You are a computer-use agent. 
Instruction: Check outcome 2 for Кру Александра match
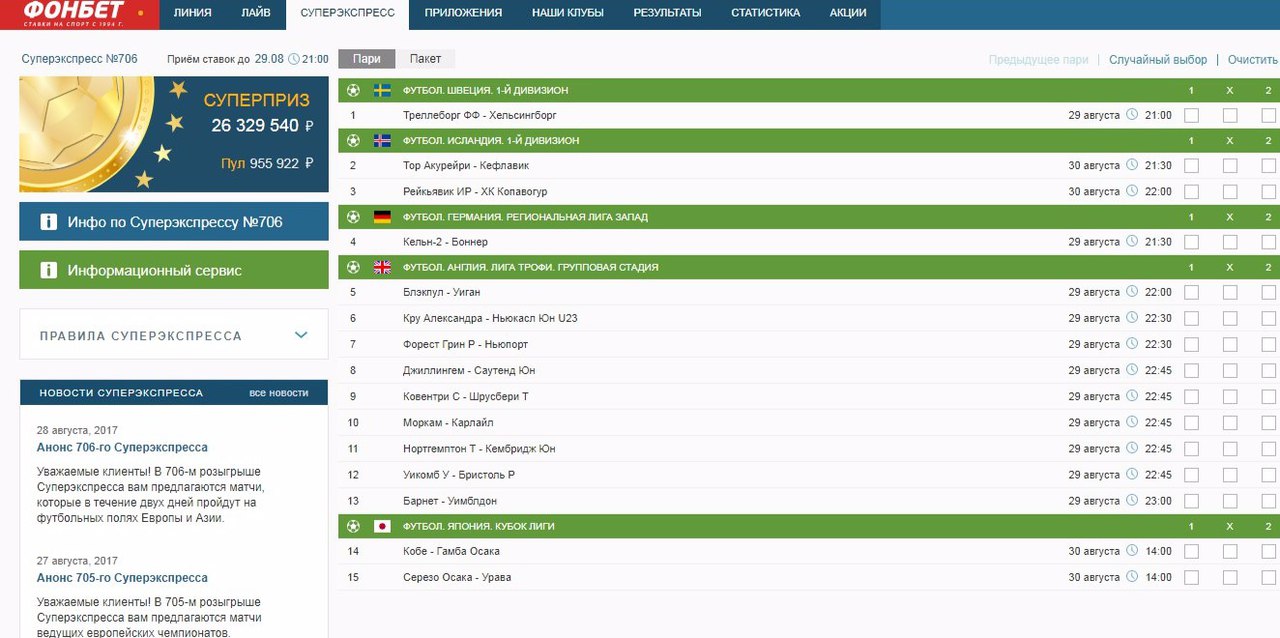[x=1268, y=318]
